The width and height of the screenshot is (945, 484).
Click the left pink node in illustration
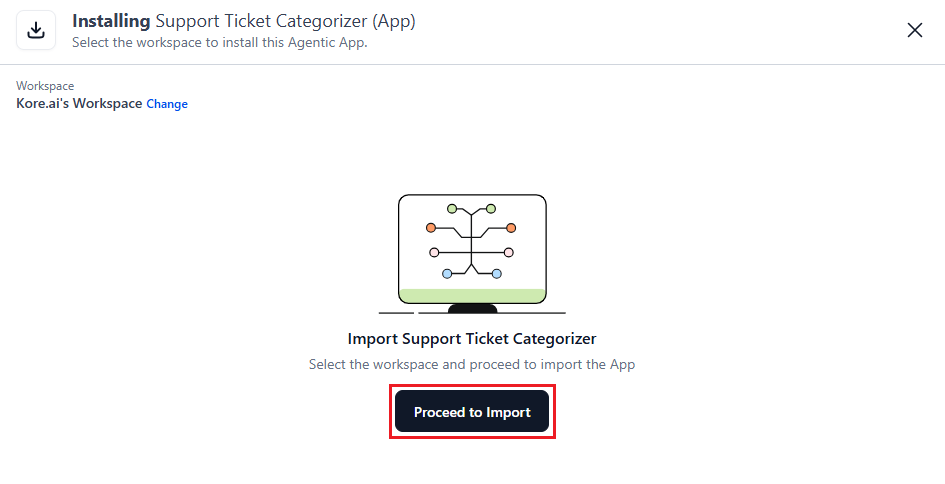pyautogui.click(x=434, y=252)
